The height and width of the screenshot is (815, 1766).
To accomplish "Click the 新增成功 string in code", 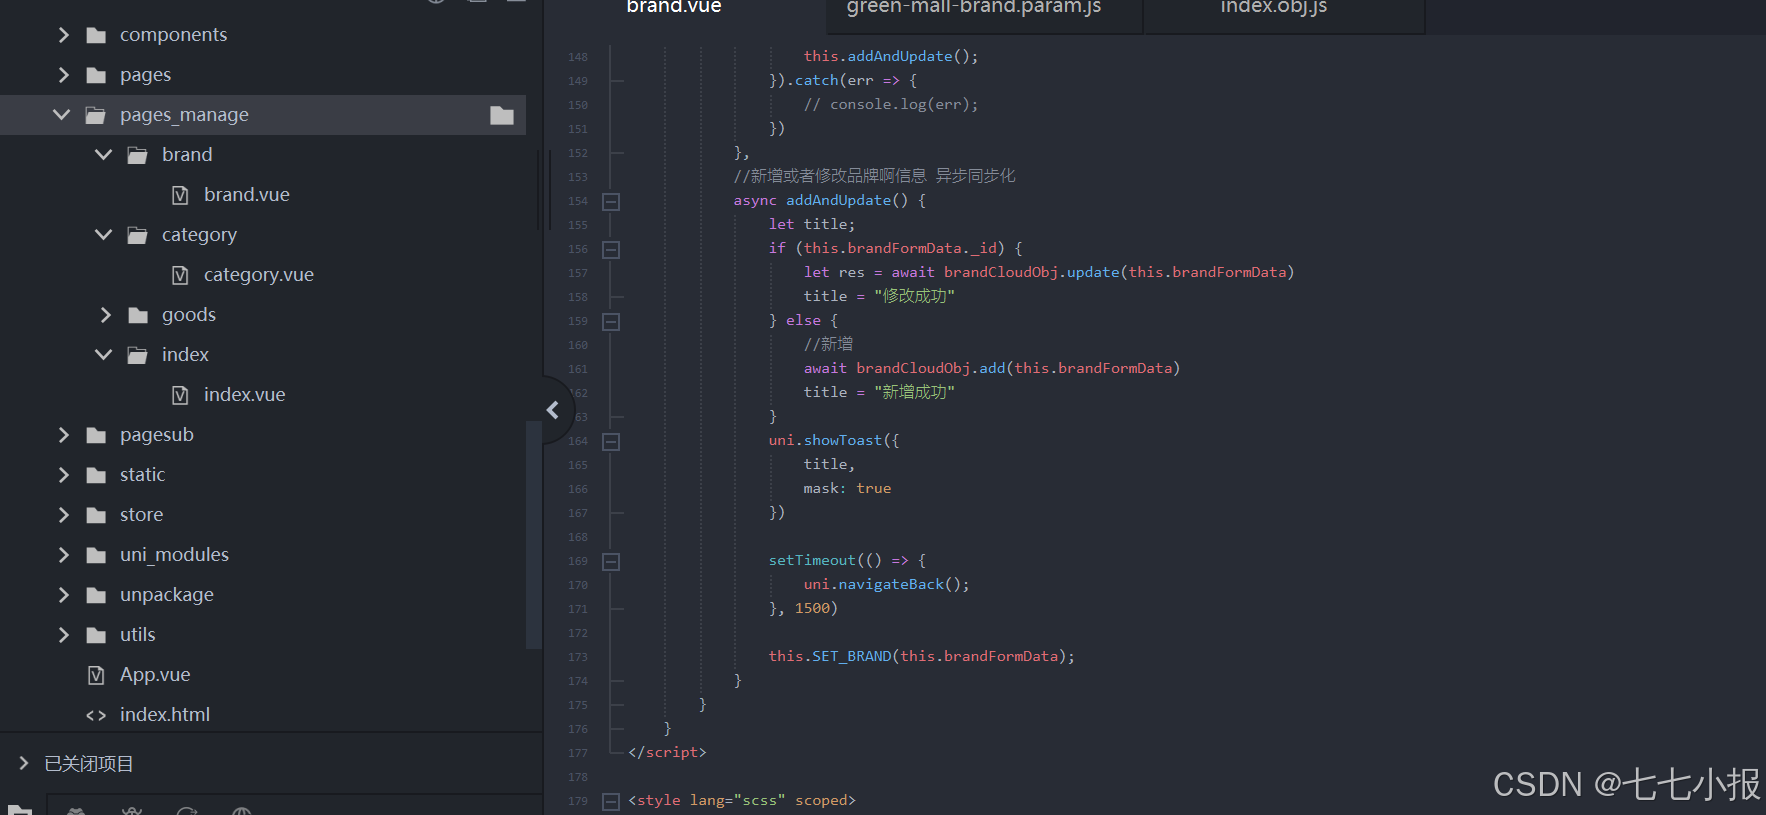I will point(914,393).
